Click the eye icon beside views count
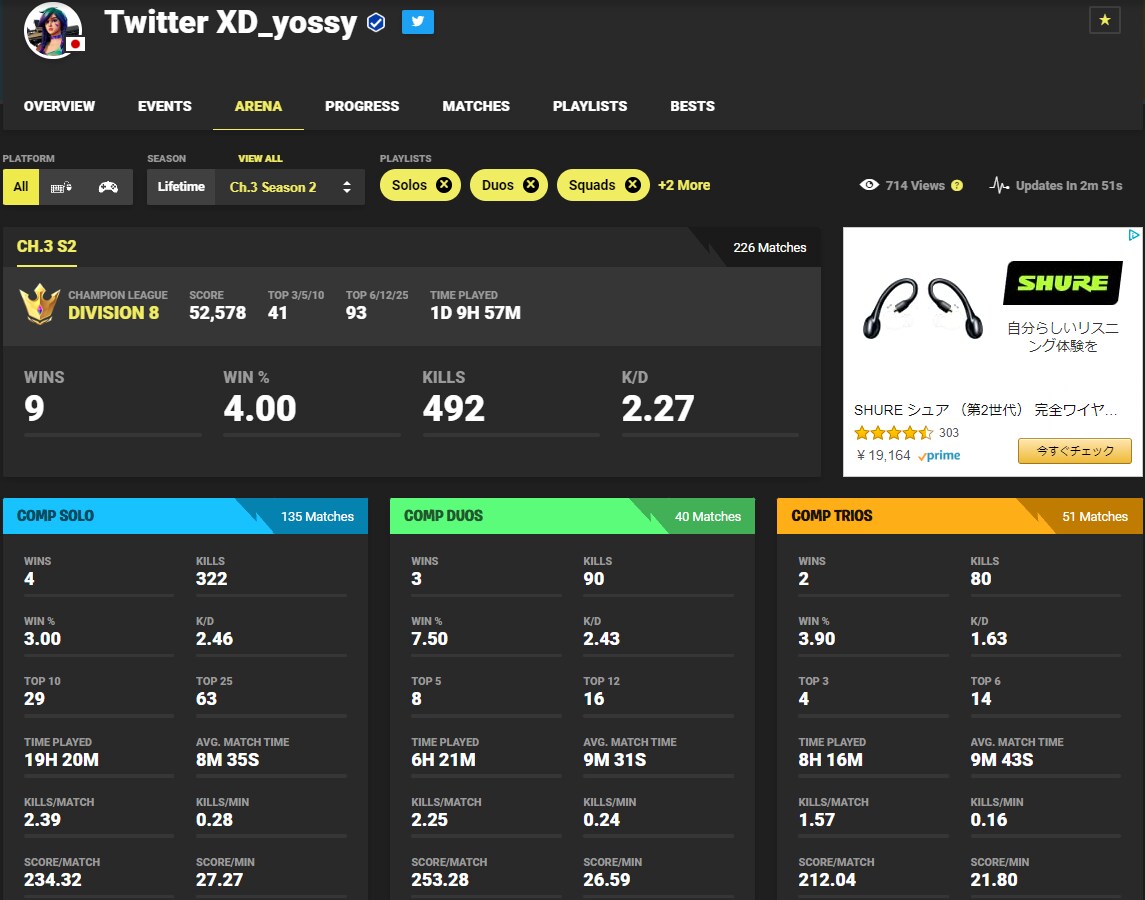The width and height of the screenshot is (1145, 900). point(869,185)
